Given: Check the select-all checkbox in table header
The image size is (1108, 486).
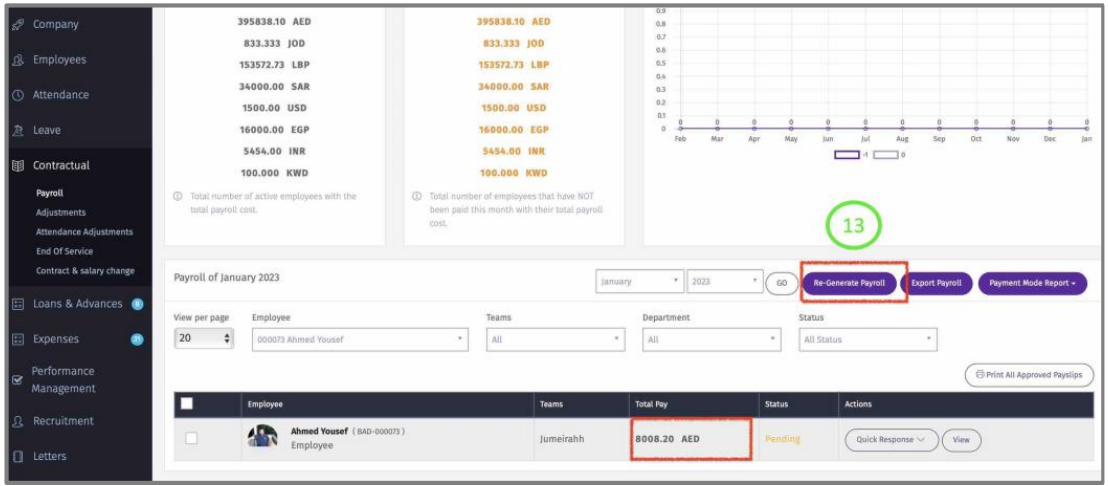Looking at the screenshot, I should (x=185, y=405).
